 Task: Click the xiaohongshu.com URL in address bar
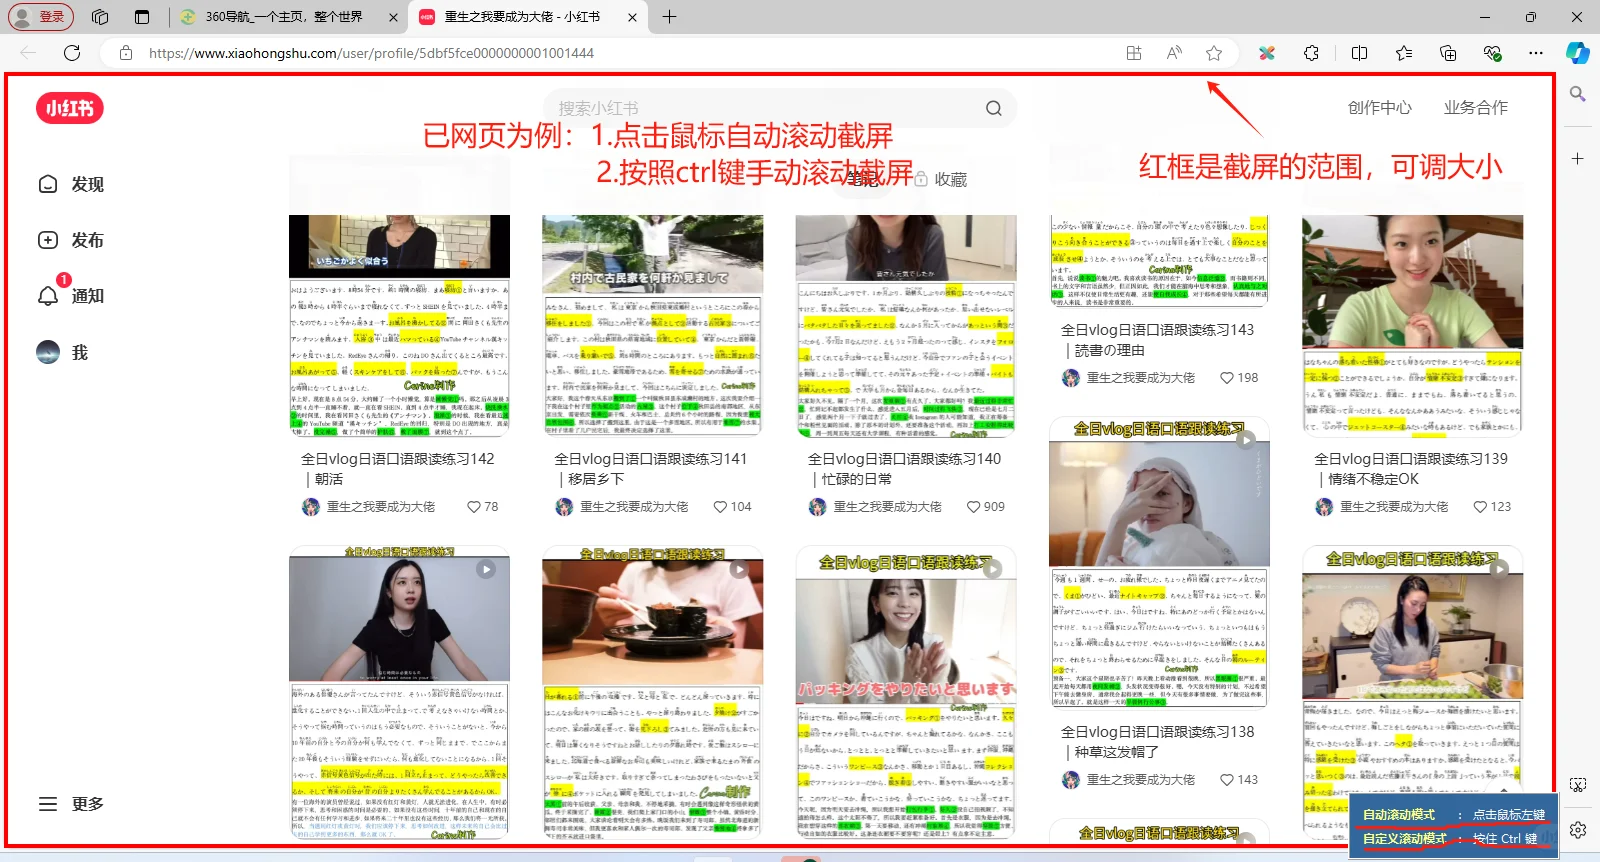pos(371,53)
